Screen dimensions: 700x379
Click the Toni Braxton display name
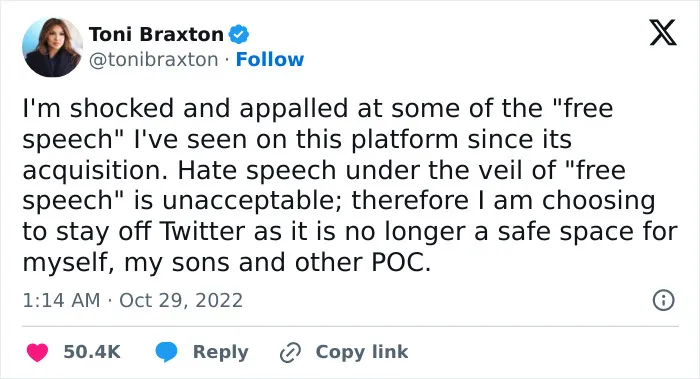point(156,34)
